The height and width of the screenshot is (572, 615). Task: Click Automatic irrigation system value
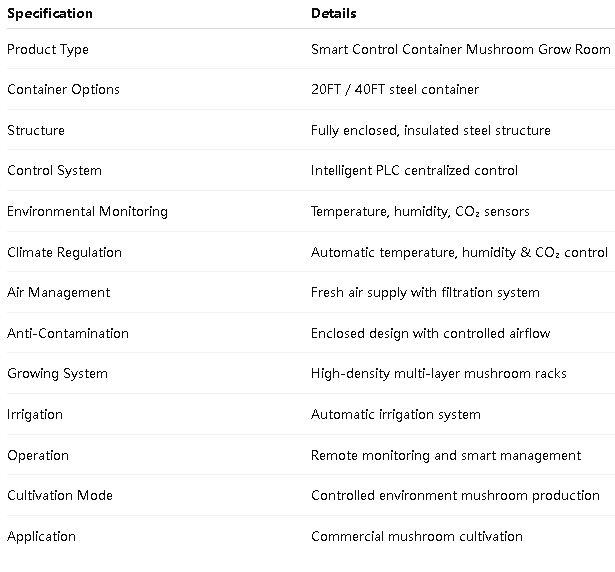pos(395,415)
